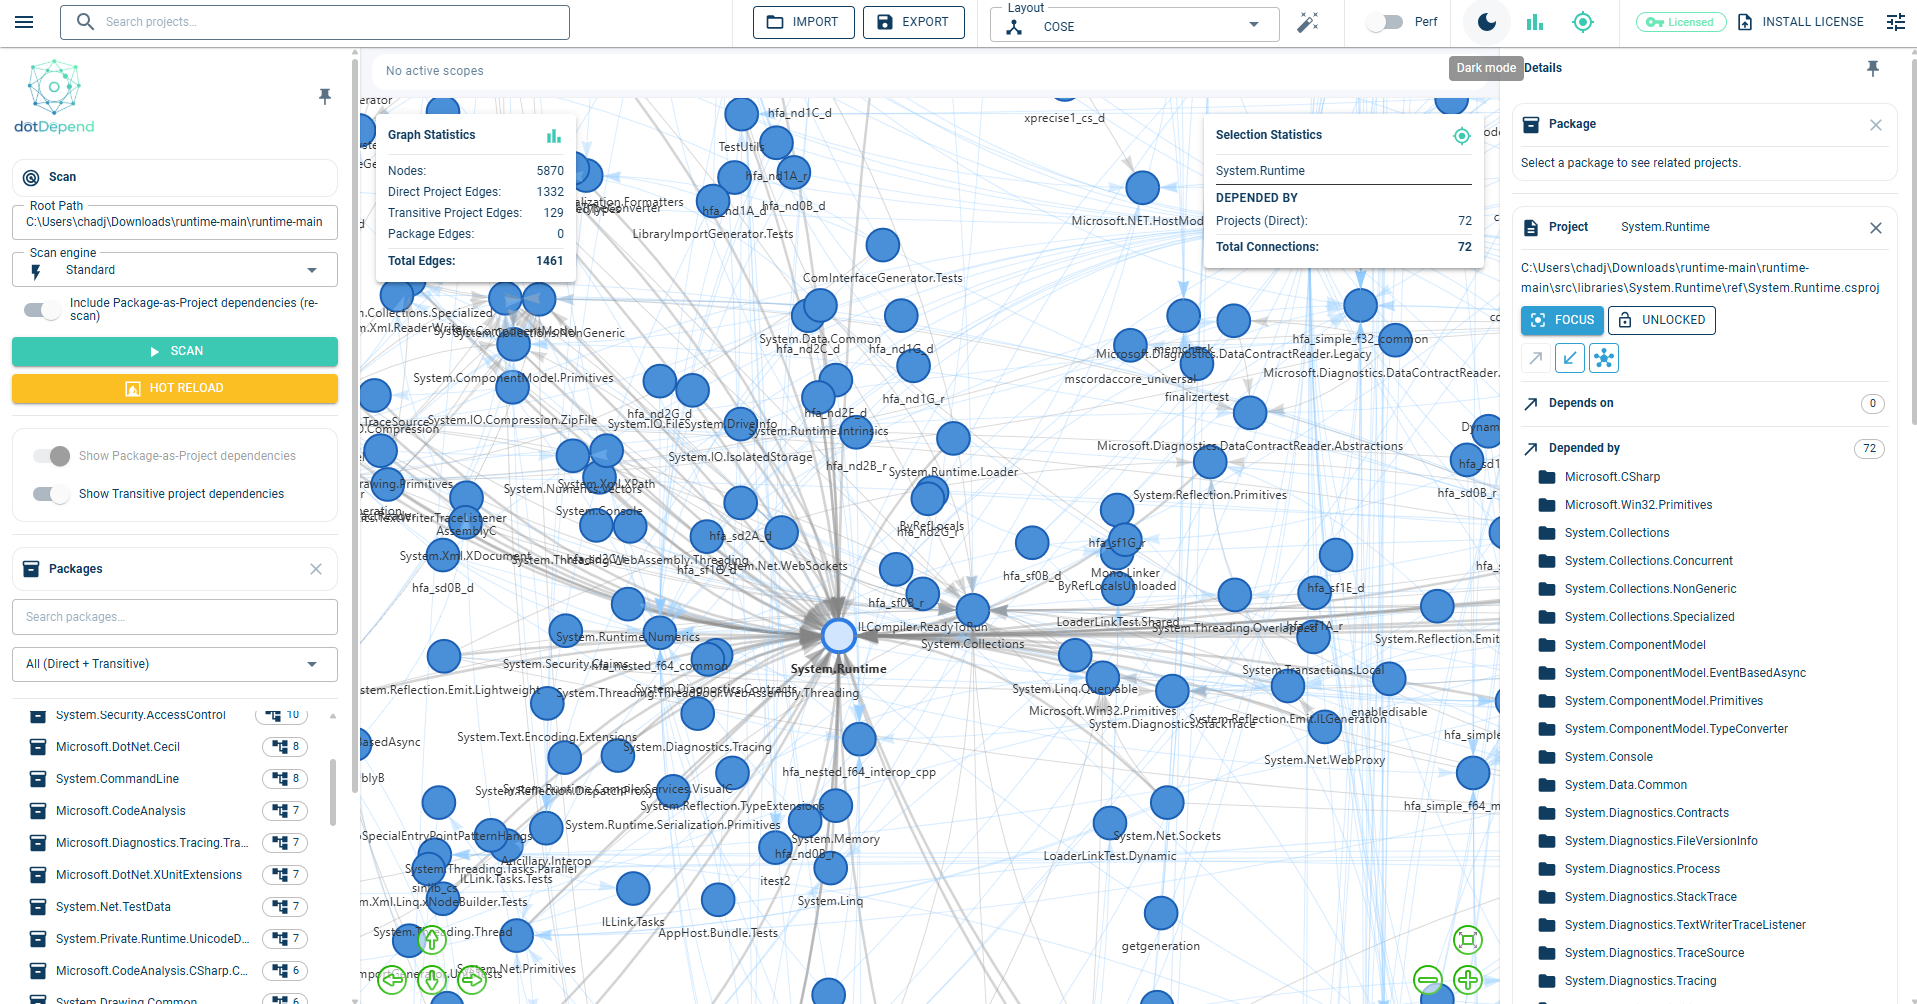Expand the All (Direct + Transitive) filter dropdown
The image size is (1917, 1004).
(x=175, y=664)
